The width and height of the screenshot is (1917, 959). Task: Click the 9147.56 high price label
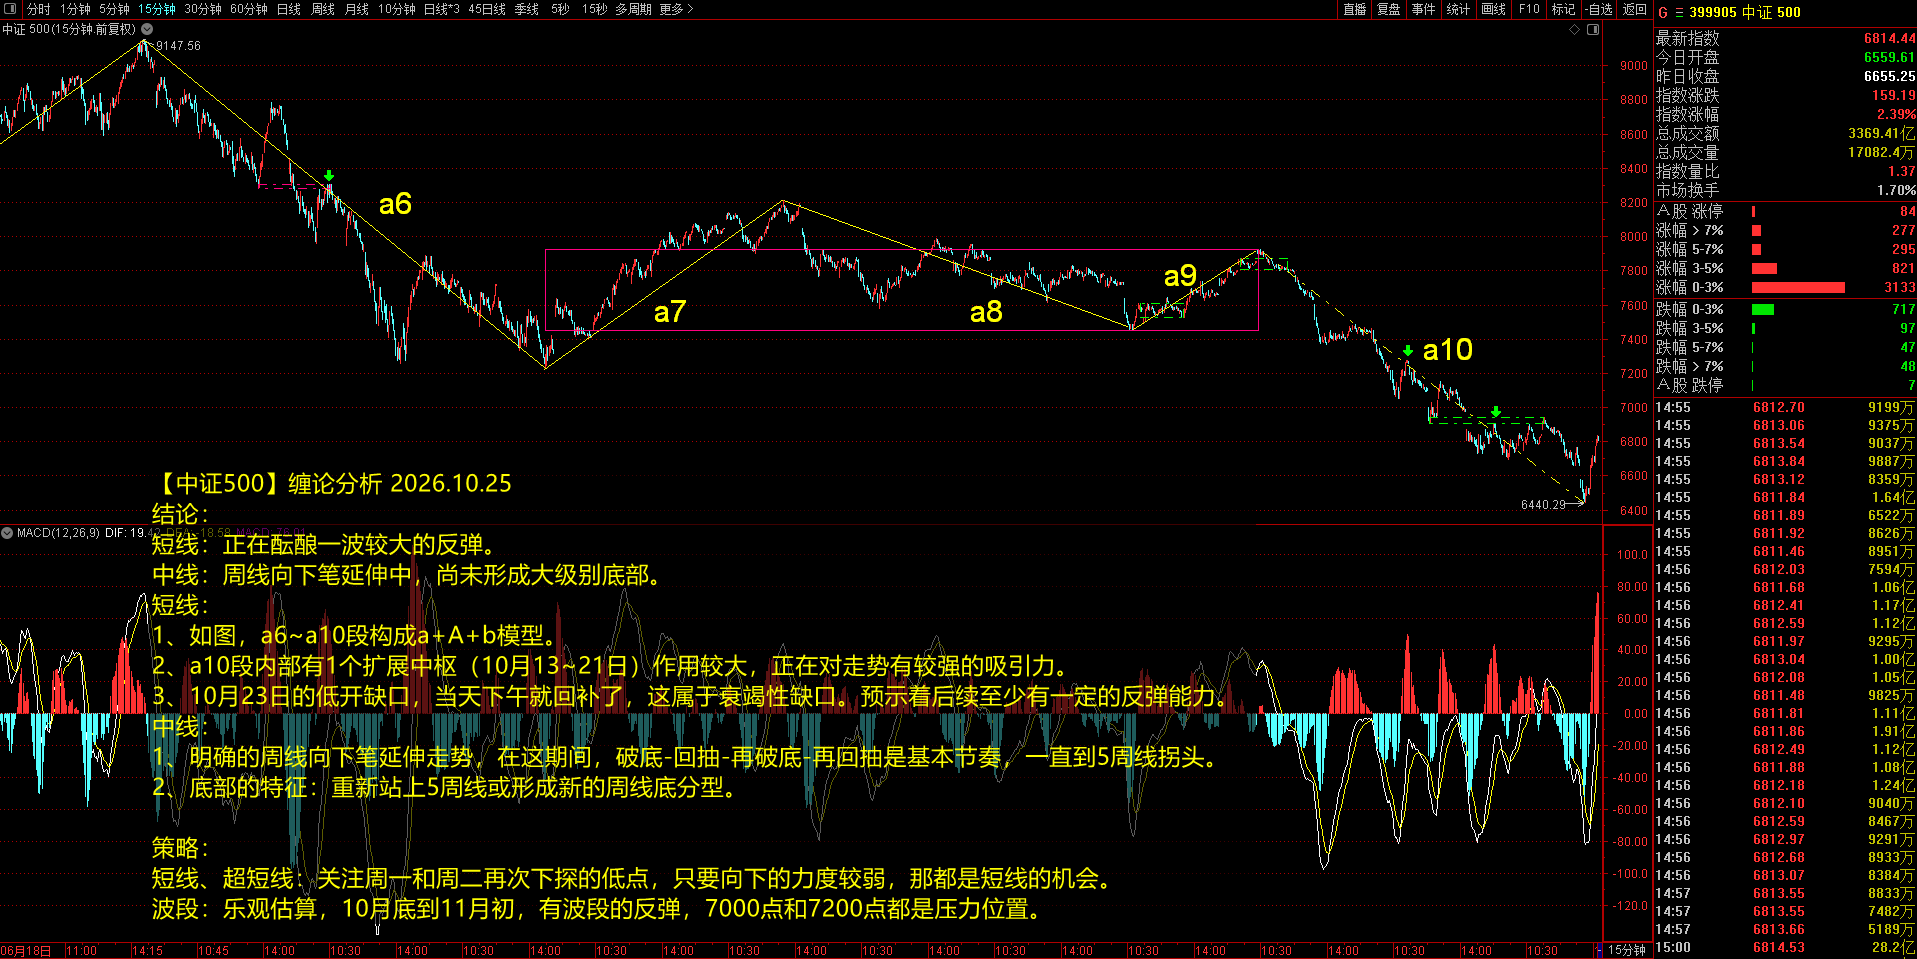tap(178, 46)
